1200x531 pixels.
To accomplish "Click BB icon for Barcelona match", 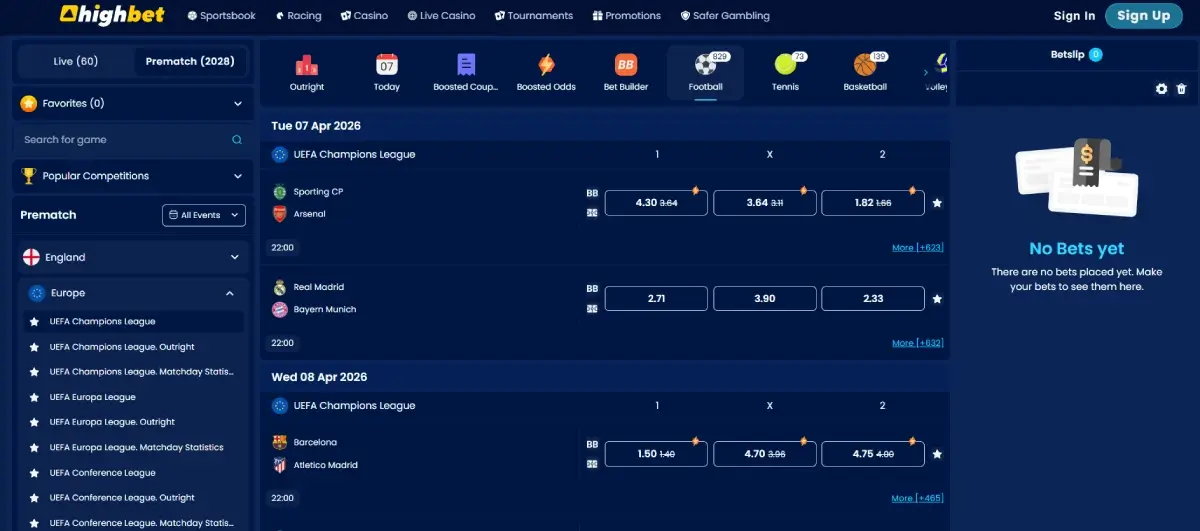I will (592, 444).
